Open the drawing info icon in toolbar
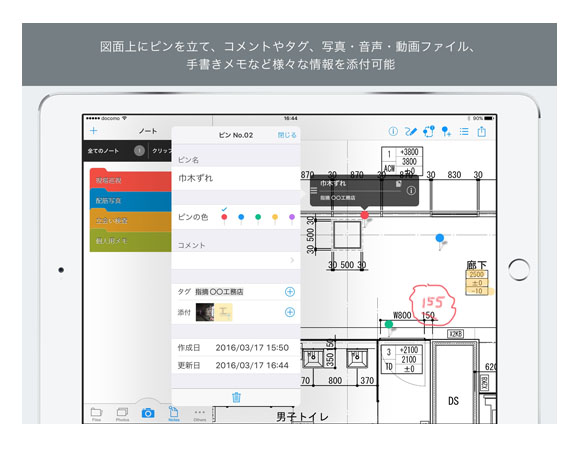This screenshot has height=453, width=585. click(393, 131)
